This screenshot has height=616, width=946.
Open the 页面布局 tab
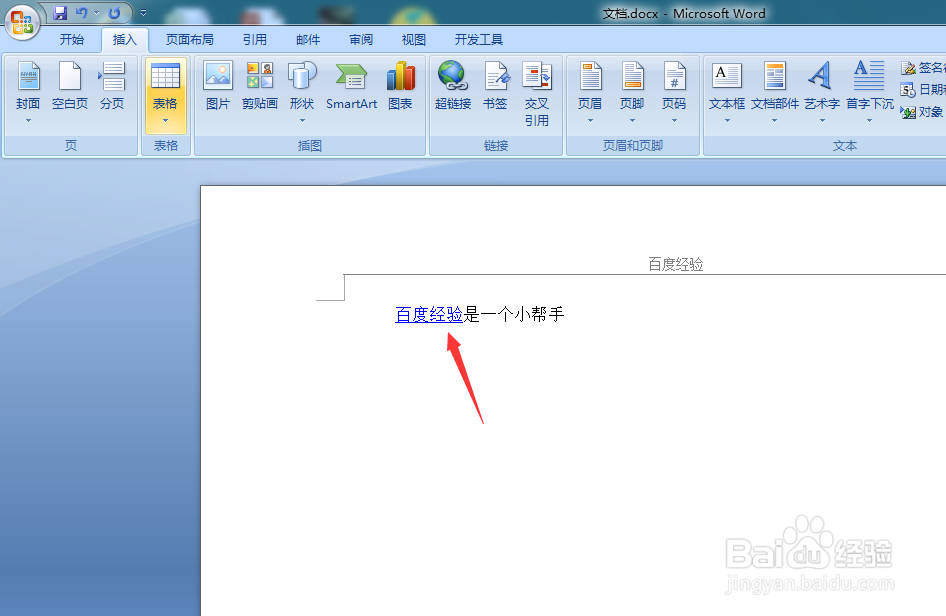(x=189, y=40)
